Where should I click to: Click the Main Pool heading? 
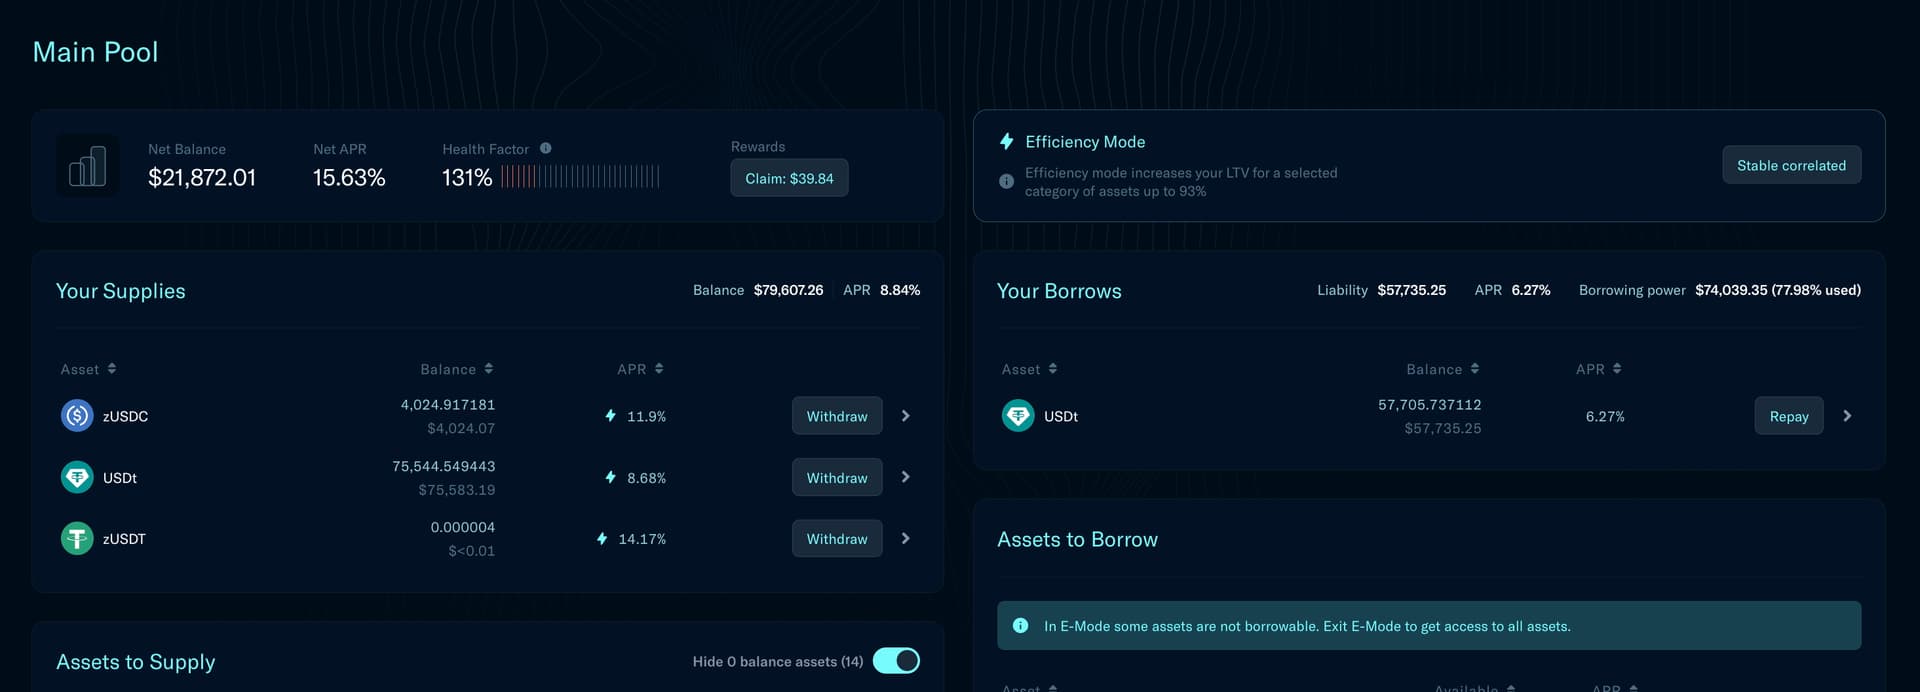click(x=96, y=52)
